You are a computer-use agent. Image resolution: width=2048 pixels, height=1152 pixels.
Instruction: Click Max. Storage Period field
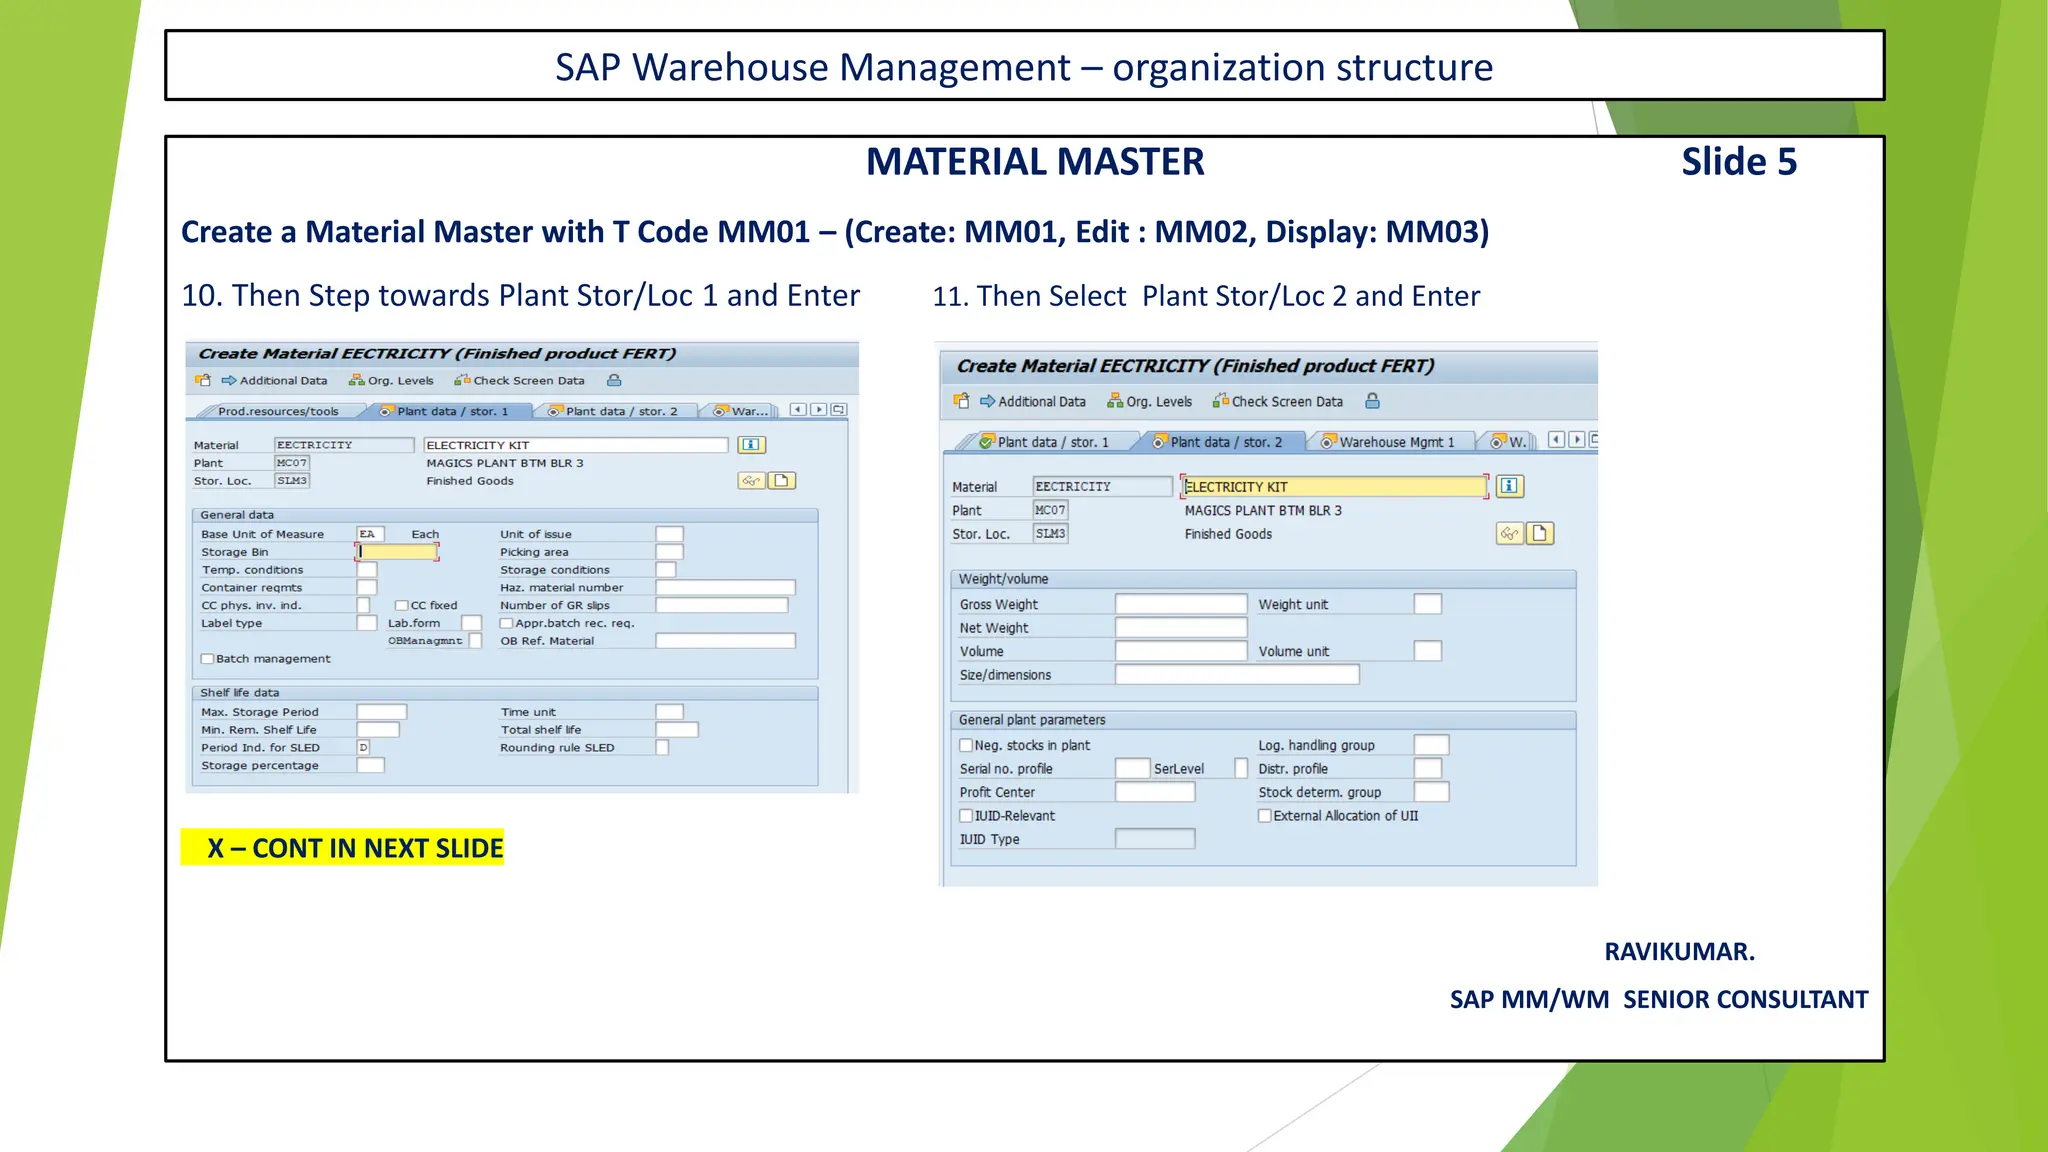(x=382, y=712)
